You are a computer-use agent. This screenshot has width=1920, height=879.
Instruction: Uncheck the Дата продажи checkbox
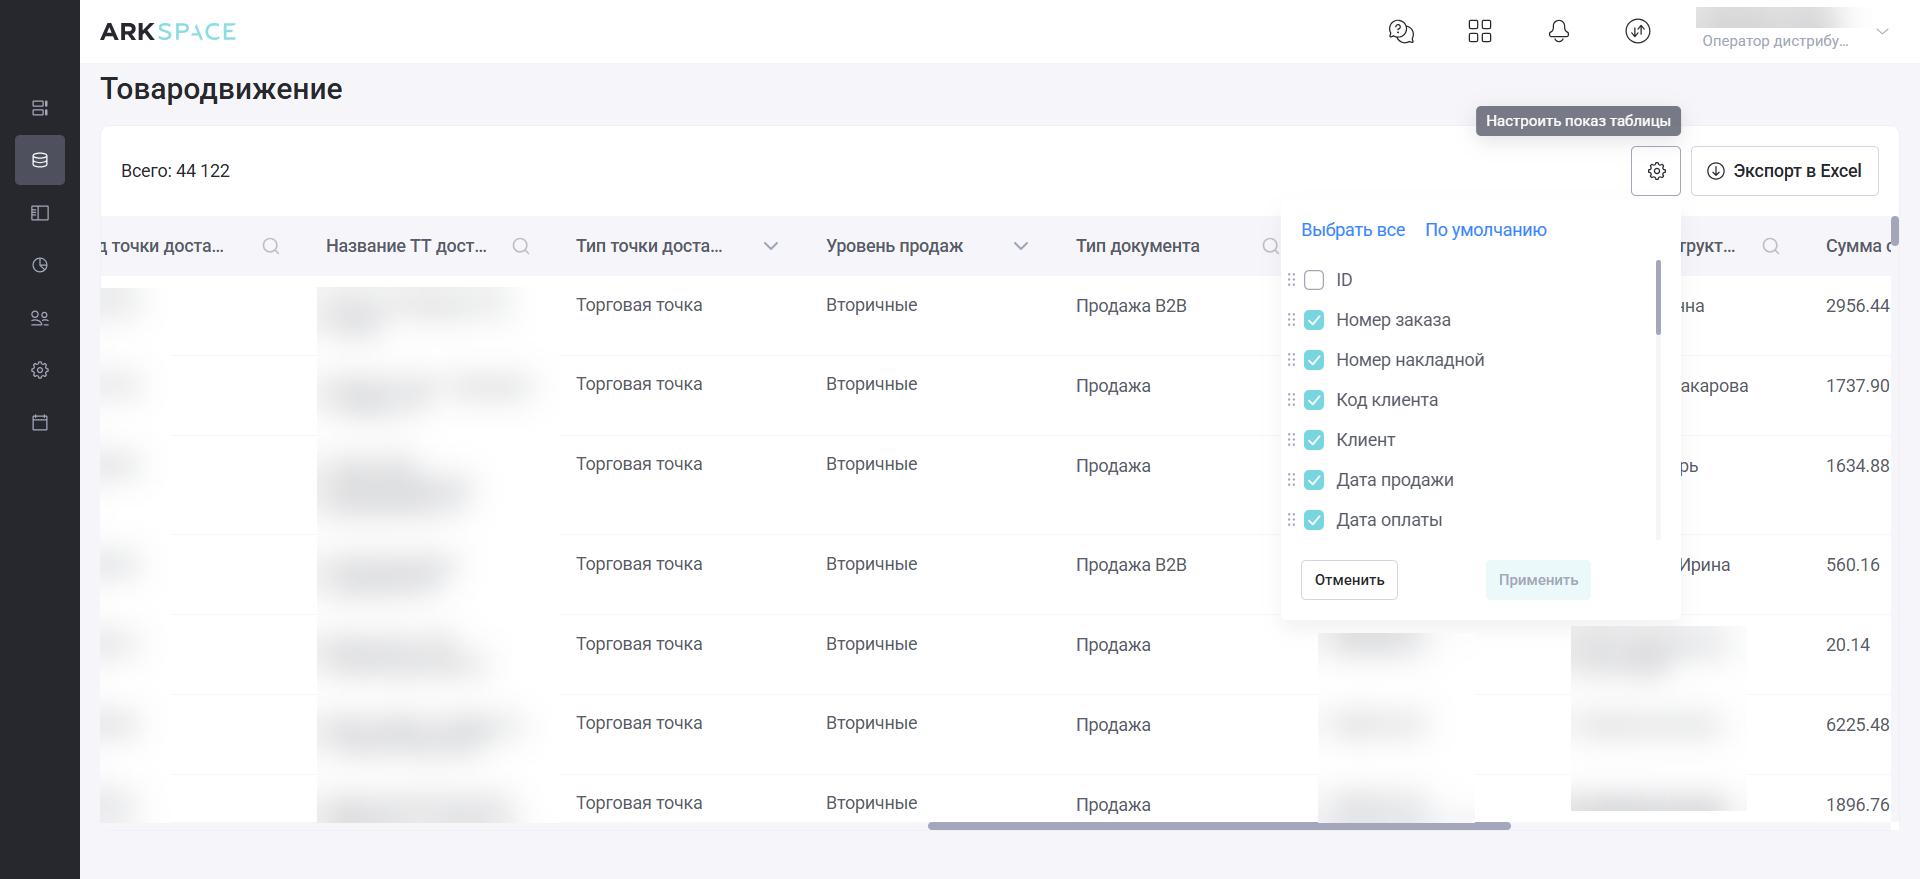tap(1314, 480)
